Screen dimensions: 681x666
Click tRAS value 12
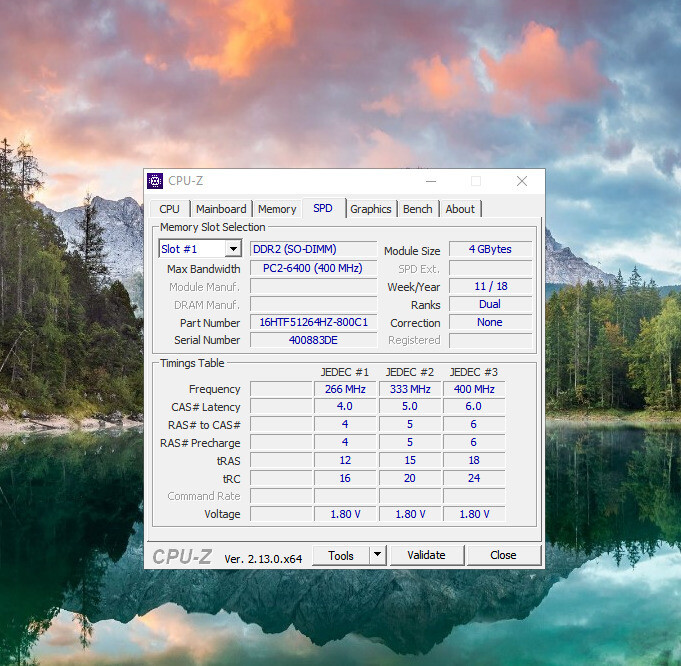pos(345,460)
